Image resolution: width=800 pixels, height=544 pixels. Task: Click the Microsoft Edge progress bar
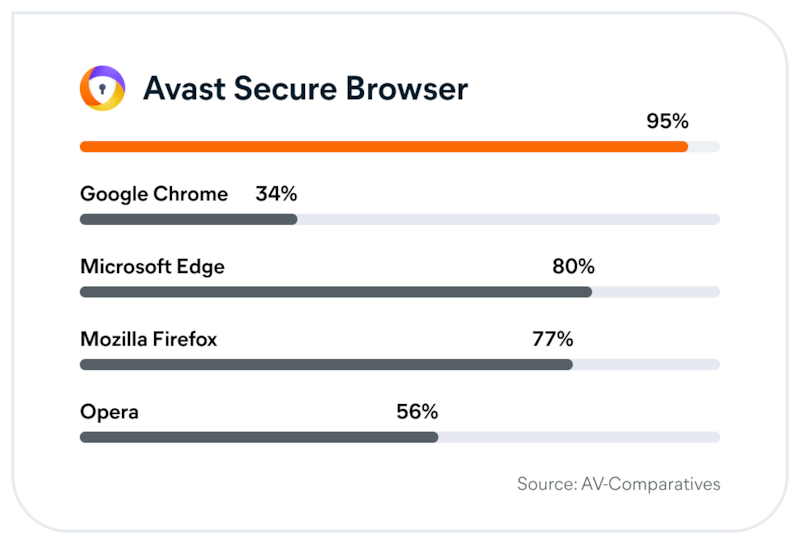pyautogui.click(x=335, y=292)
